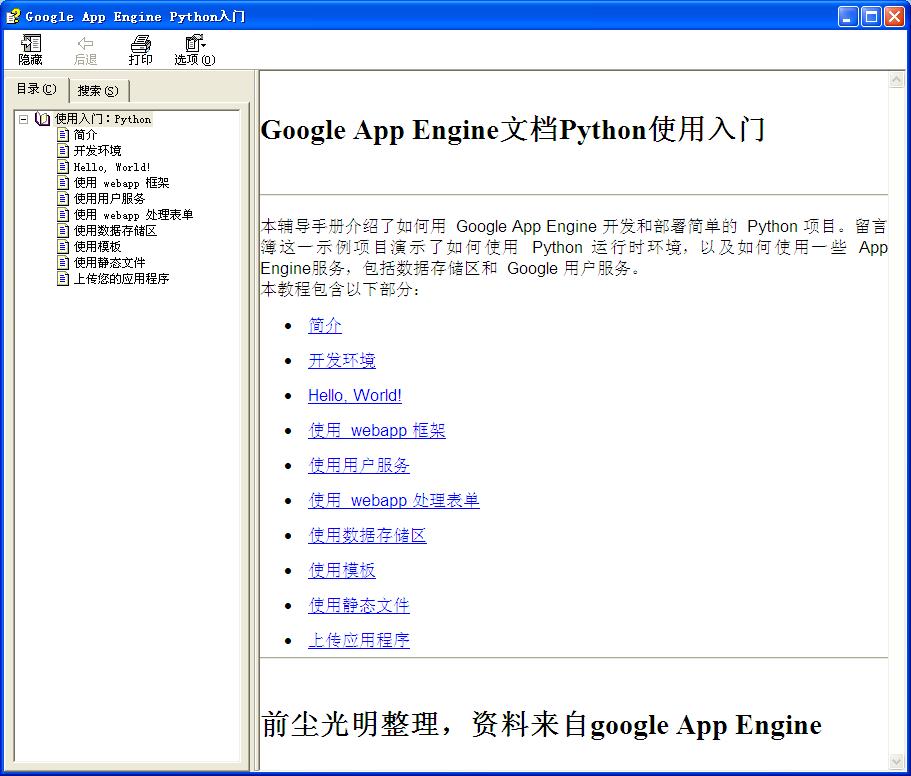Select Hello, World! in the contents tree

(x=112, y=167)
